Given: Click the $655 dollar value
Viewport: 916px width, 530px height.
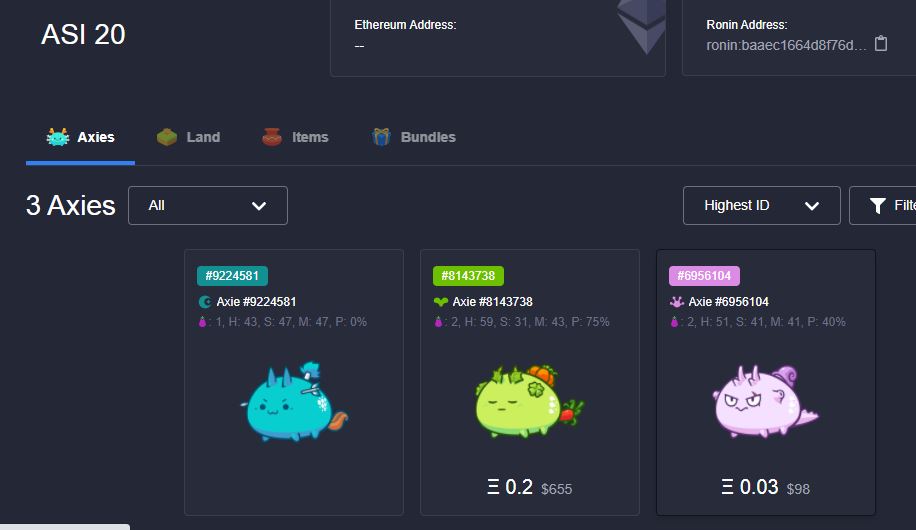Looking at the screenshot, I should (556, 489).
